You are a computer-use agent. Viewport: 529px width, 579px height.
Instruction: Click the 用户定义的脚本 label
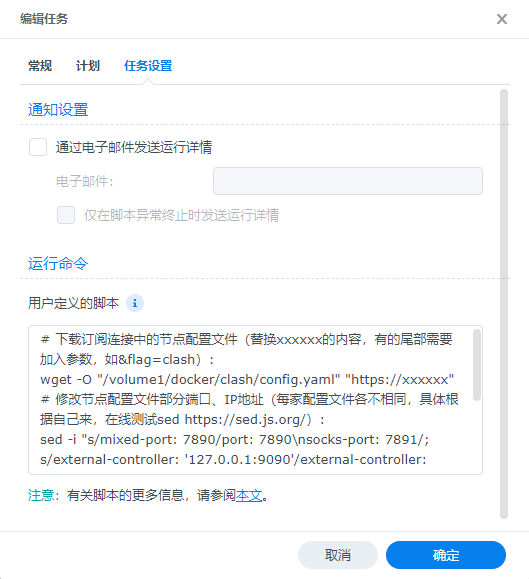[73, 303]
